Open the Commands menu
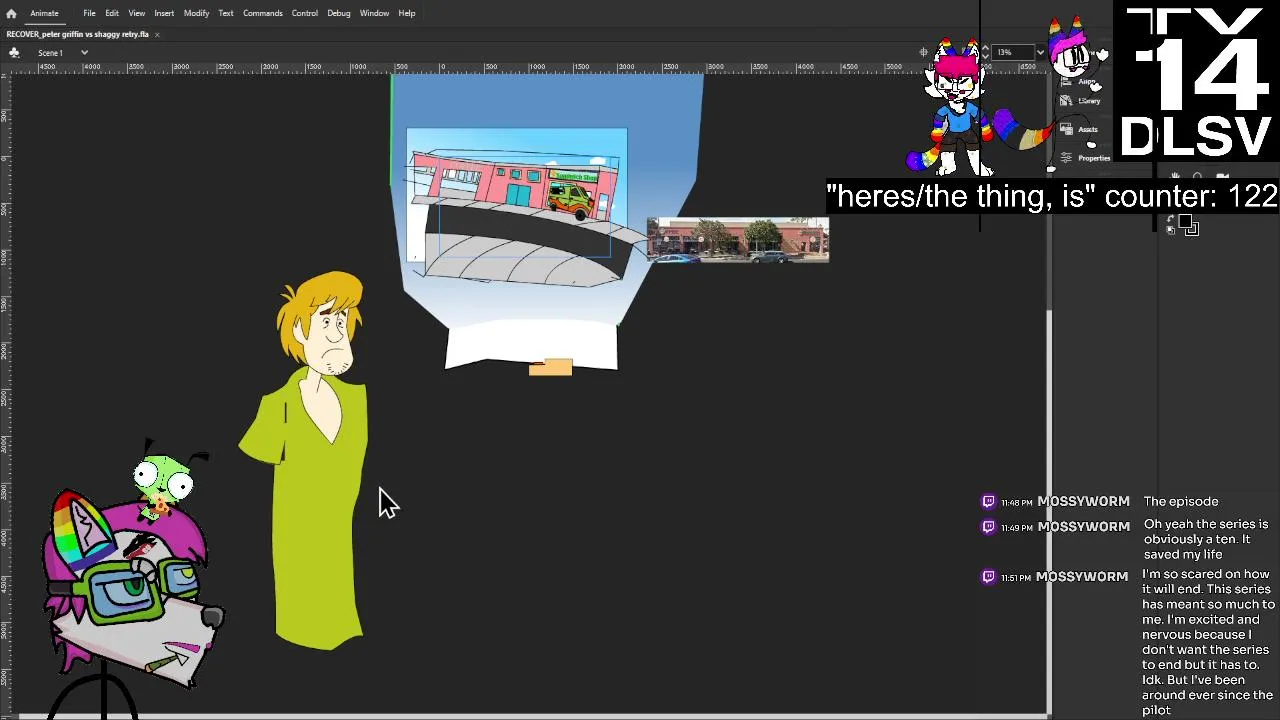 coord(263,13)
